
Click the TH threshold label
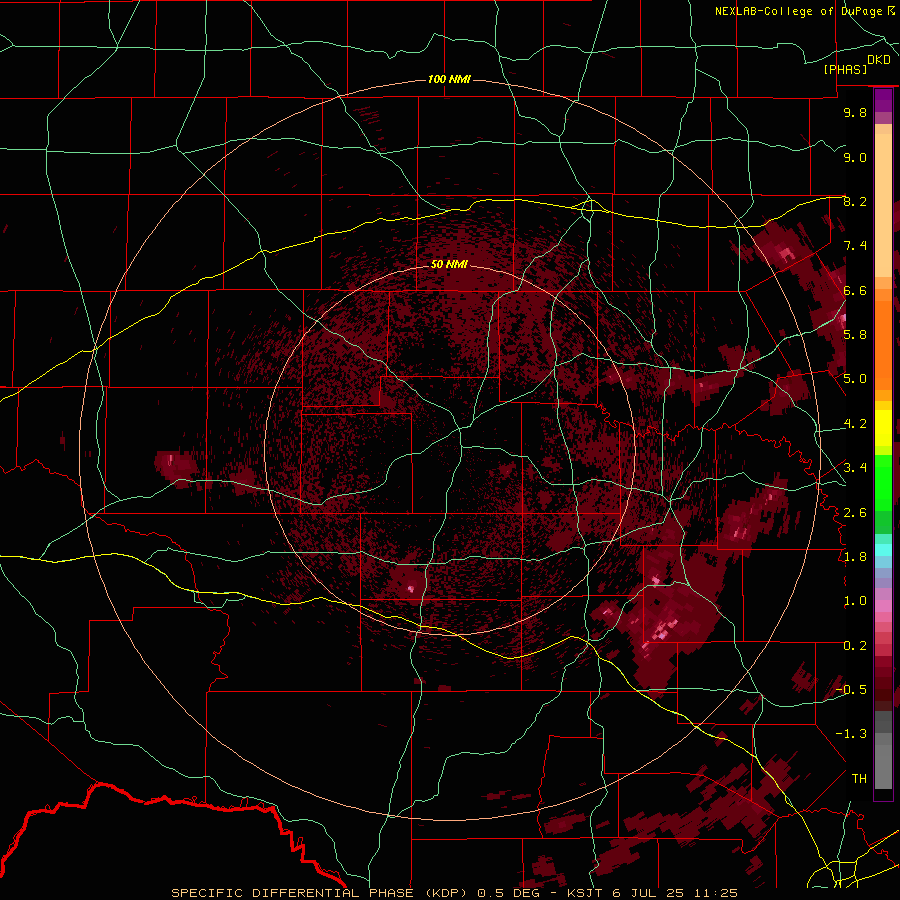pyautogui.click(x=859, y=779)
